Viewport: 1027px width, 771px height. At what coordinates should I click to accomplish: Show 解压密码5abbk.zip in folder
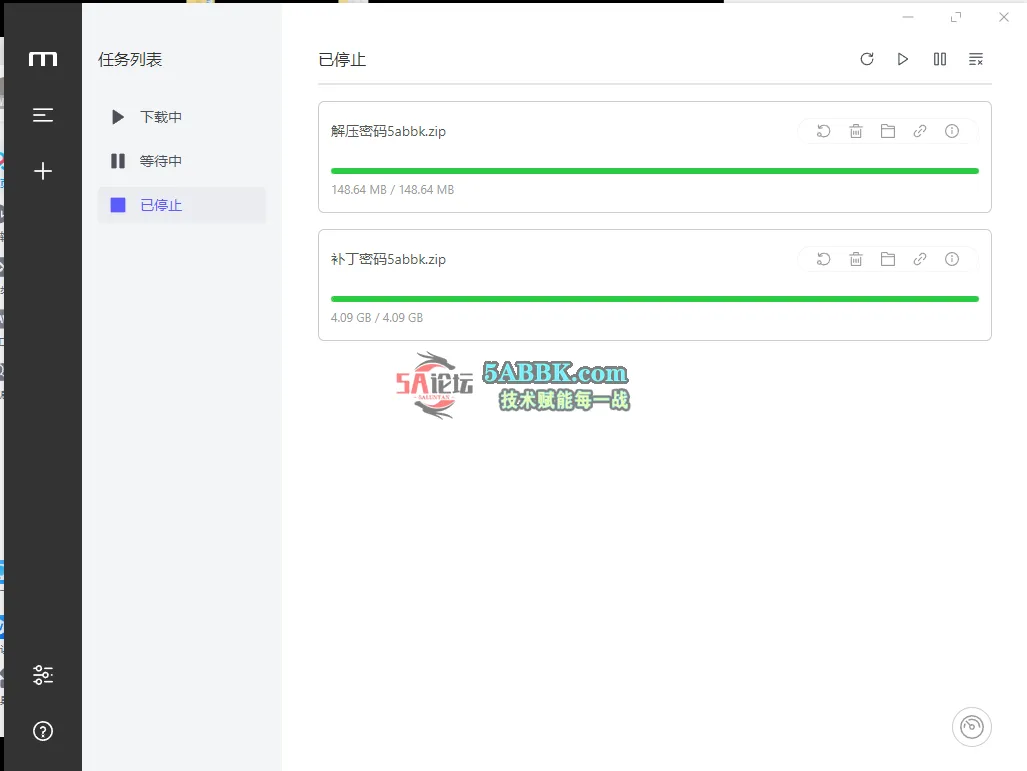888,131
